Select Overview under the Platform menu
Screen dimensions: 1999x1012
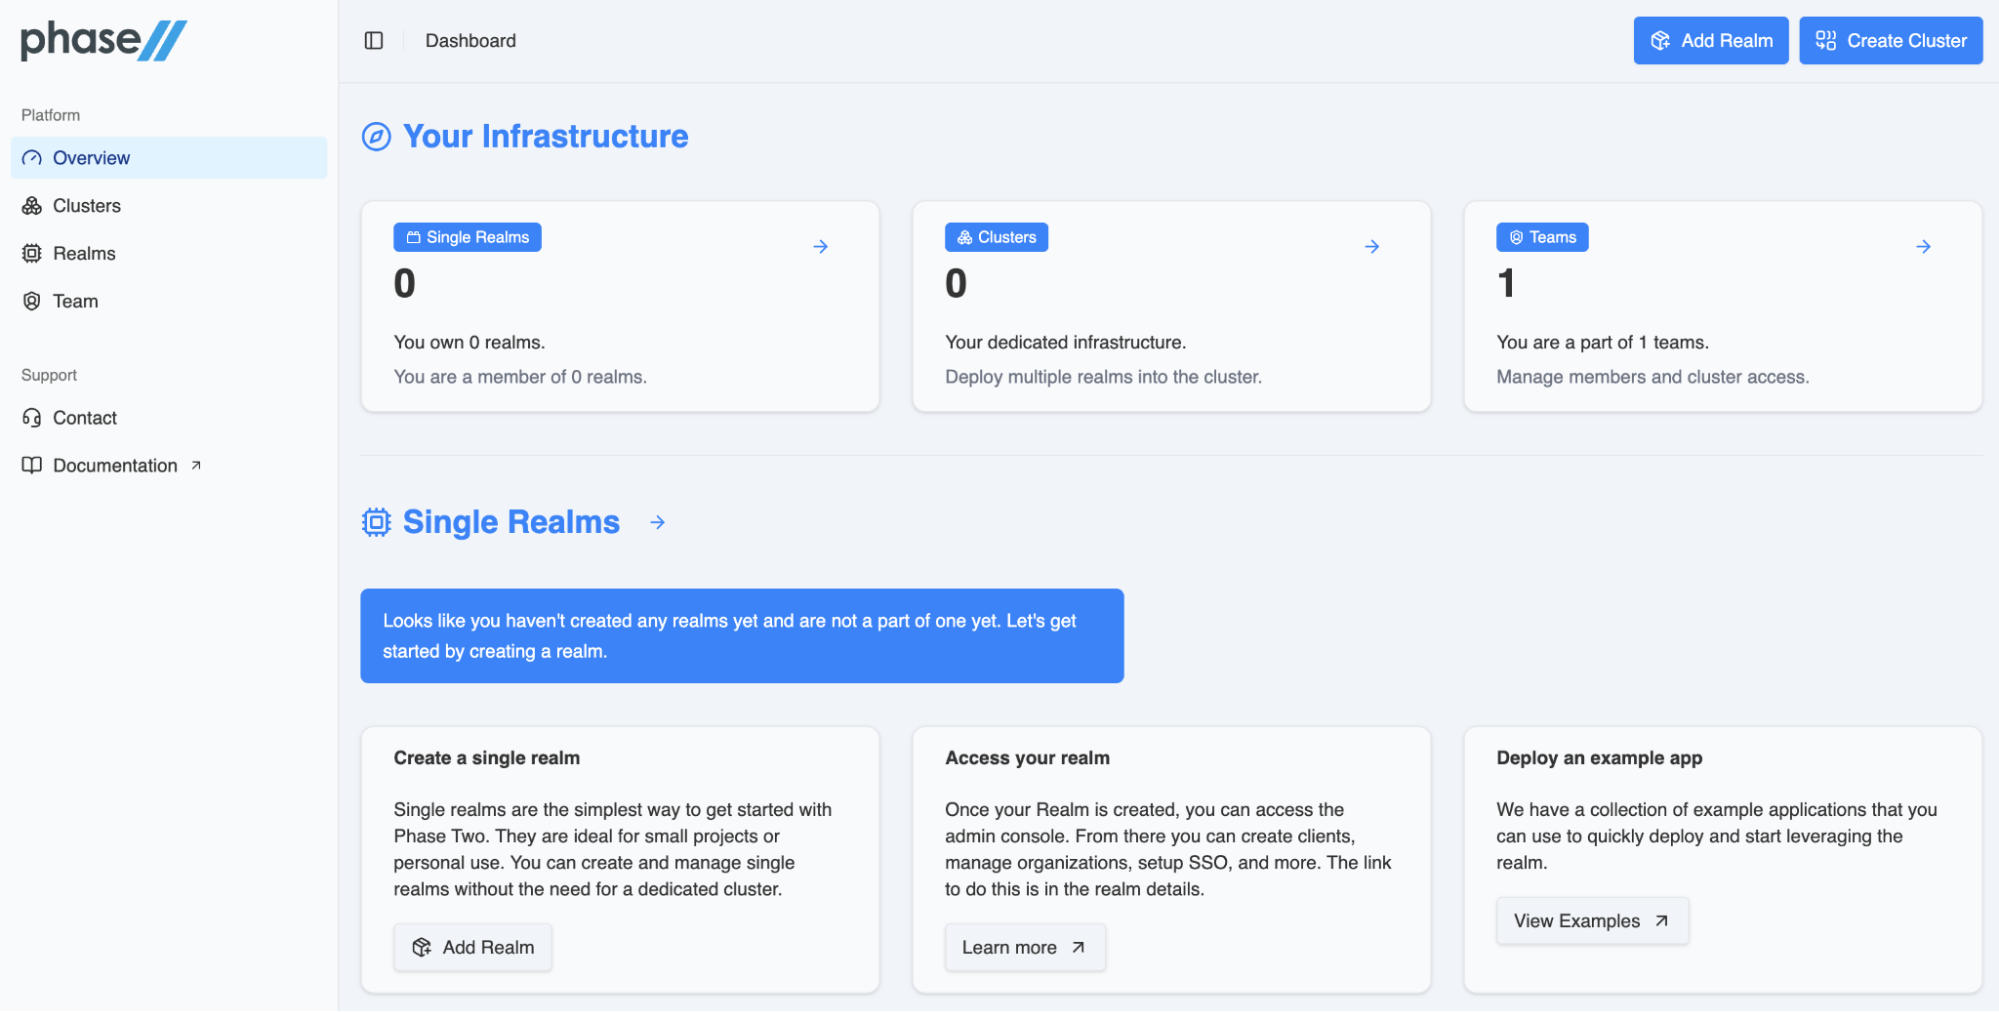[x=91, y=157]
